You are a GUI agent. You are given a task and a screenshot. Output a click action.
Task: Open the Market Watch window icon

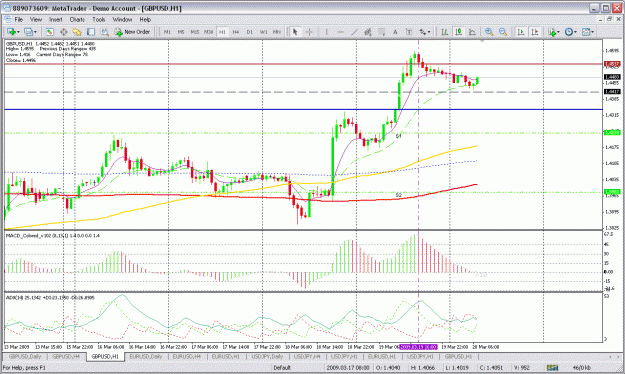[x=49, y=32]
